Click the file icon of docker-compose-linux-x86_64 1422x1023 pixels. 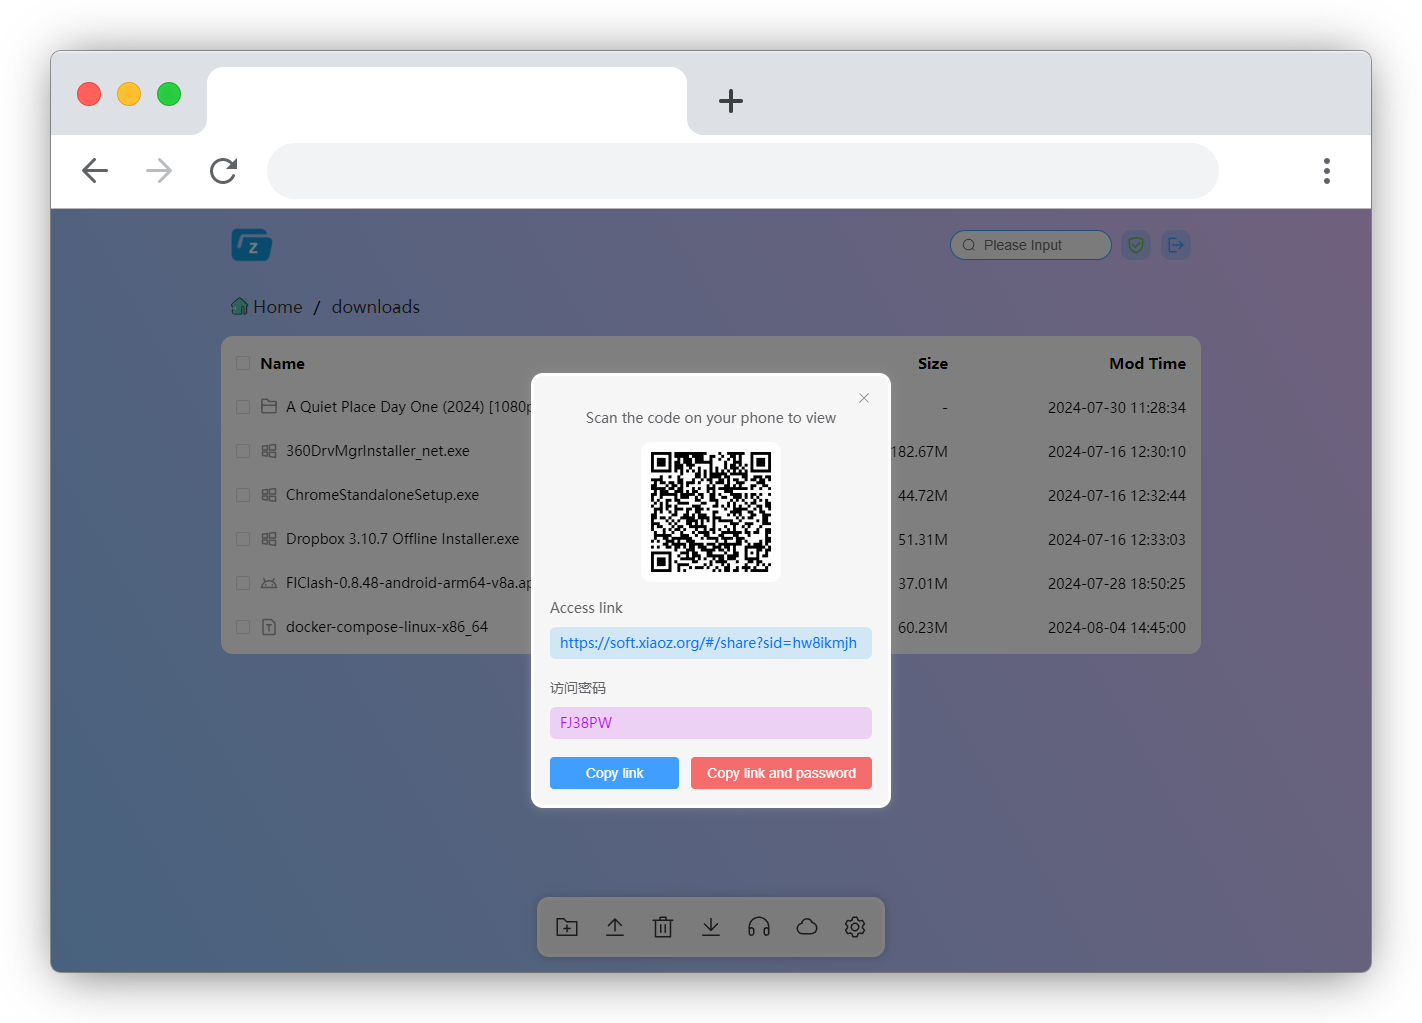269,627
